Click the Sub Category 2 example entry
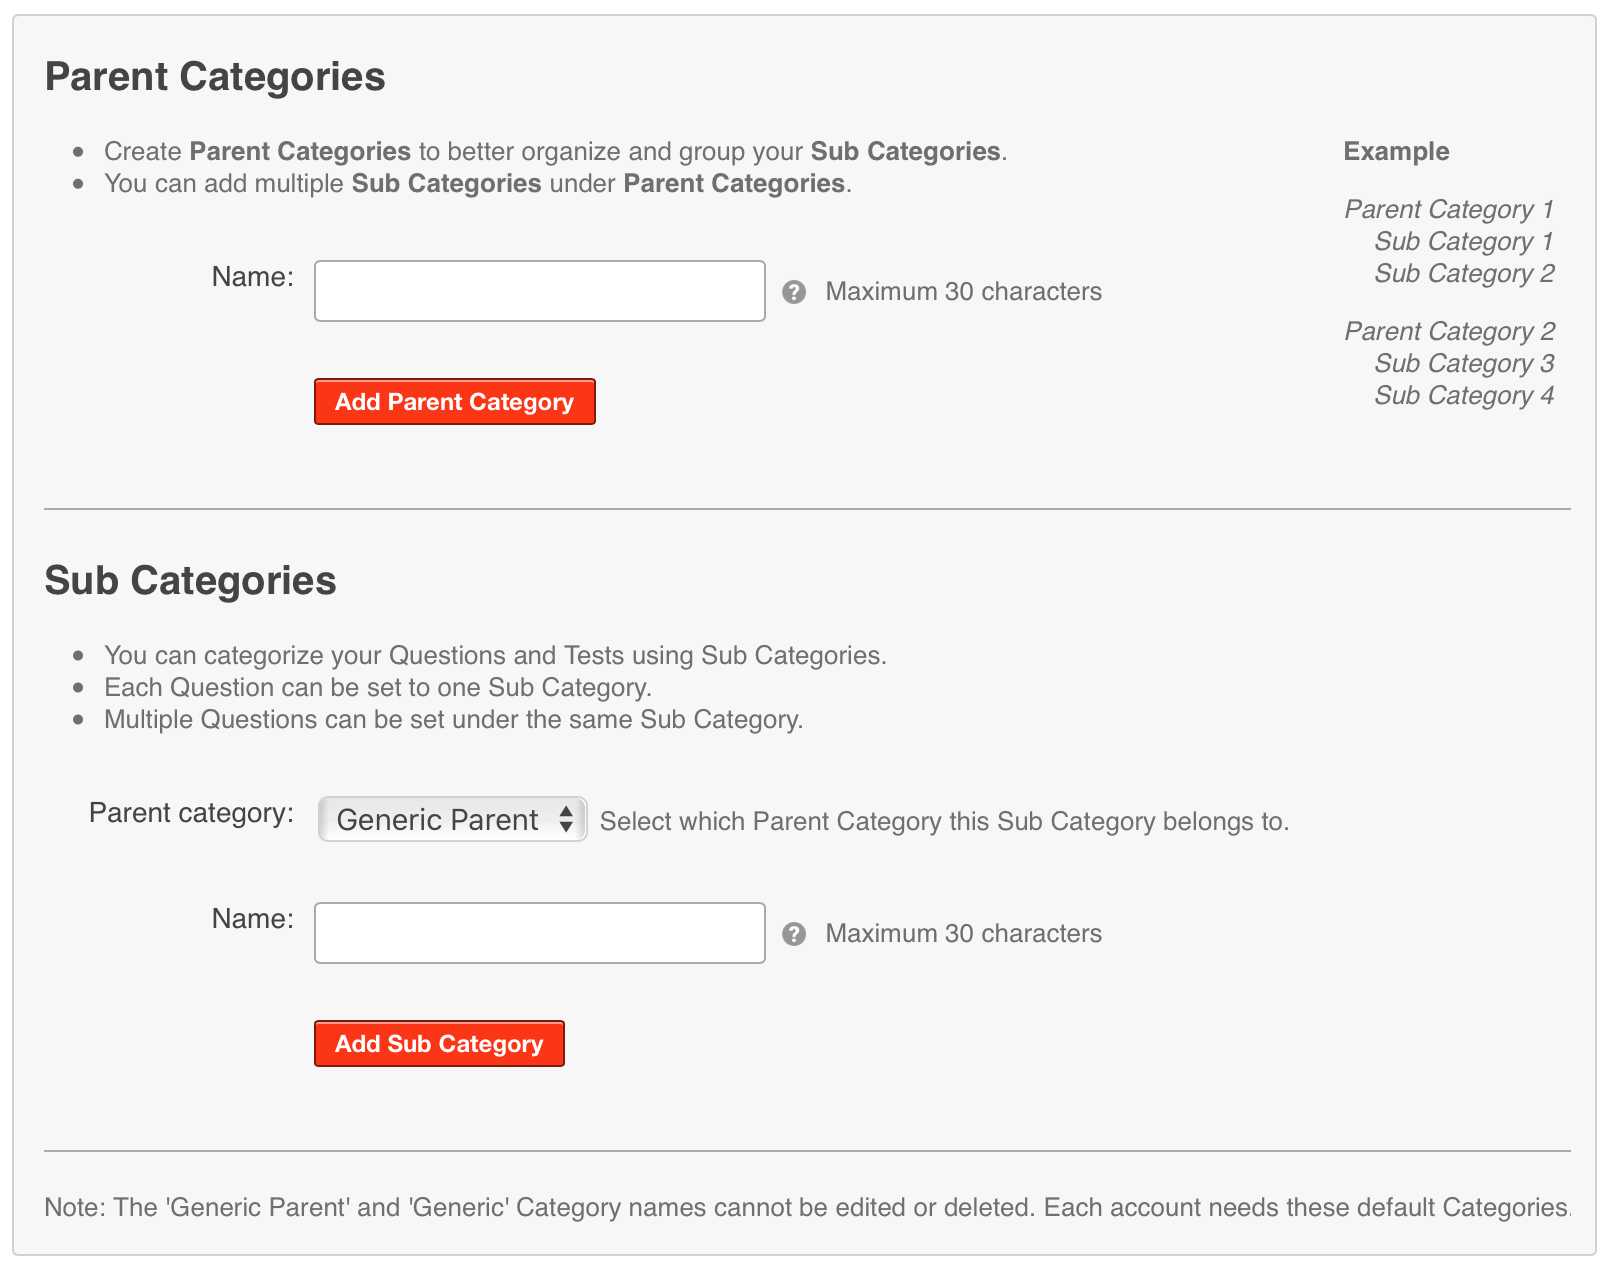This screenshot has height=1269, width=1609. pyautogui.click(x=1463, y=273)
